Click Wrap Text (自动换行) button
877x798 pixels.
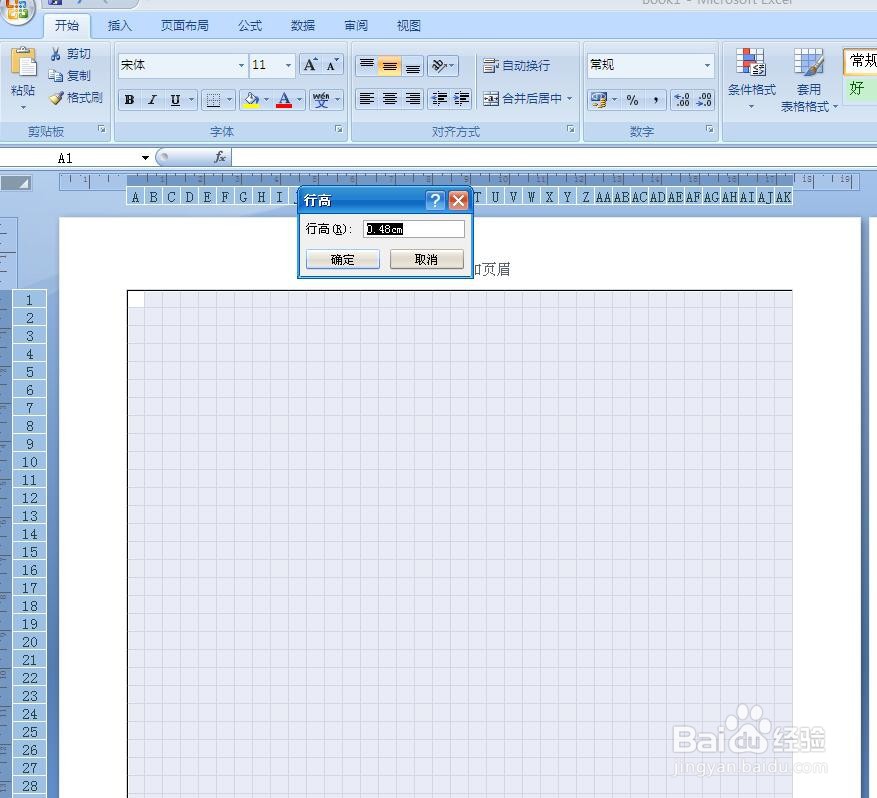pos(516,65)
